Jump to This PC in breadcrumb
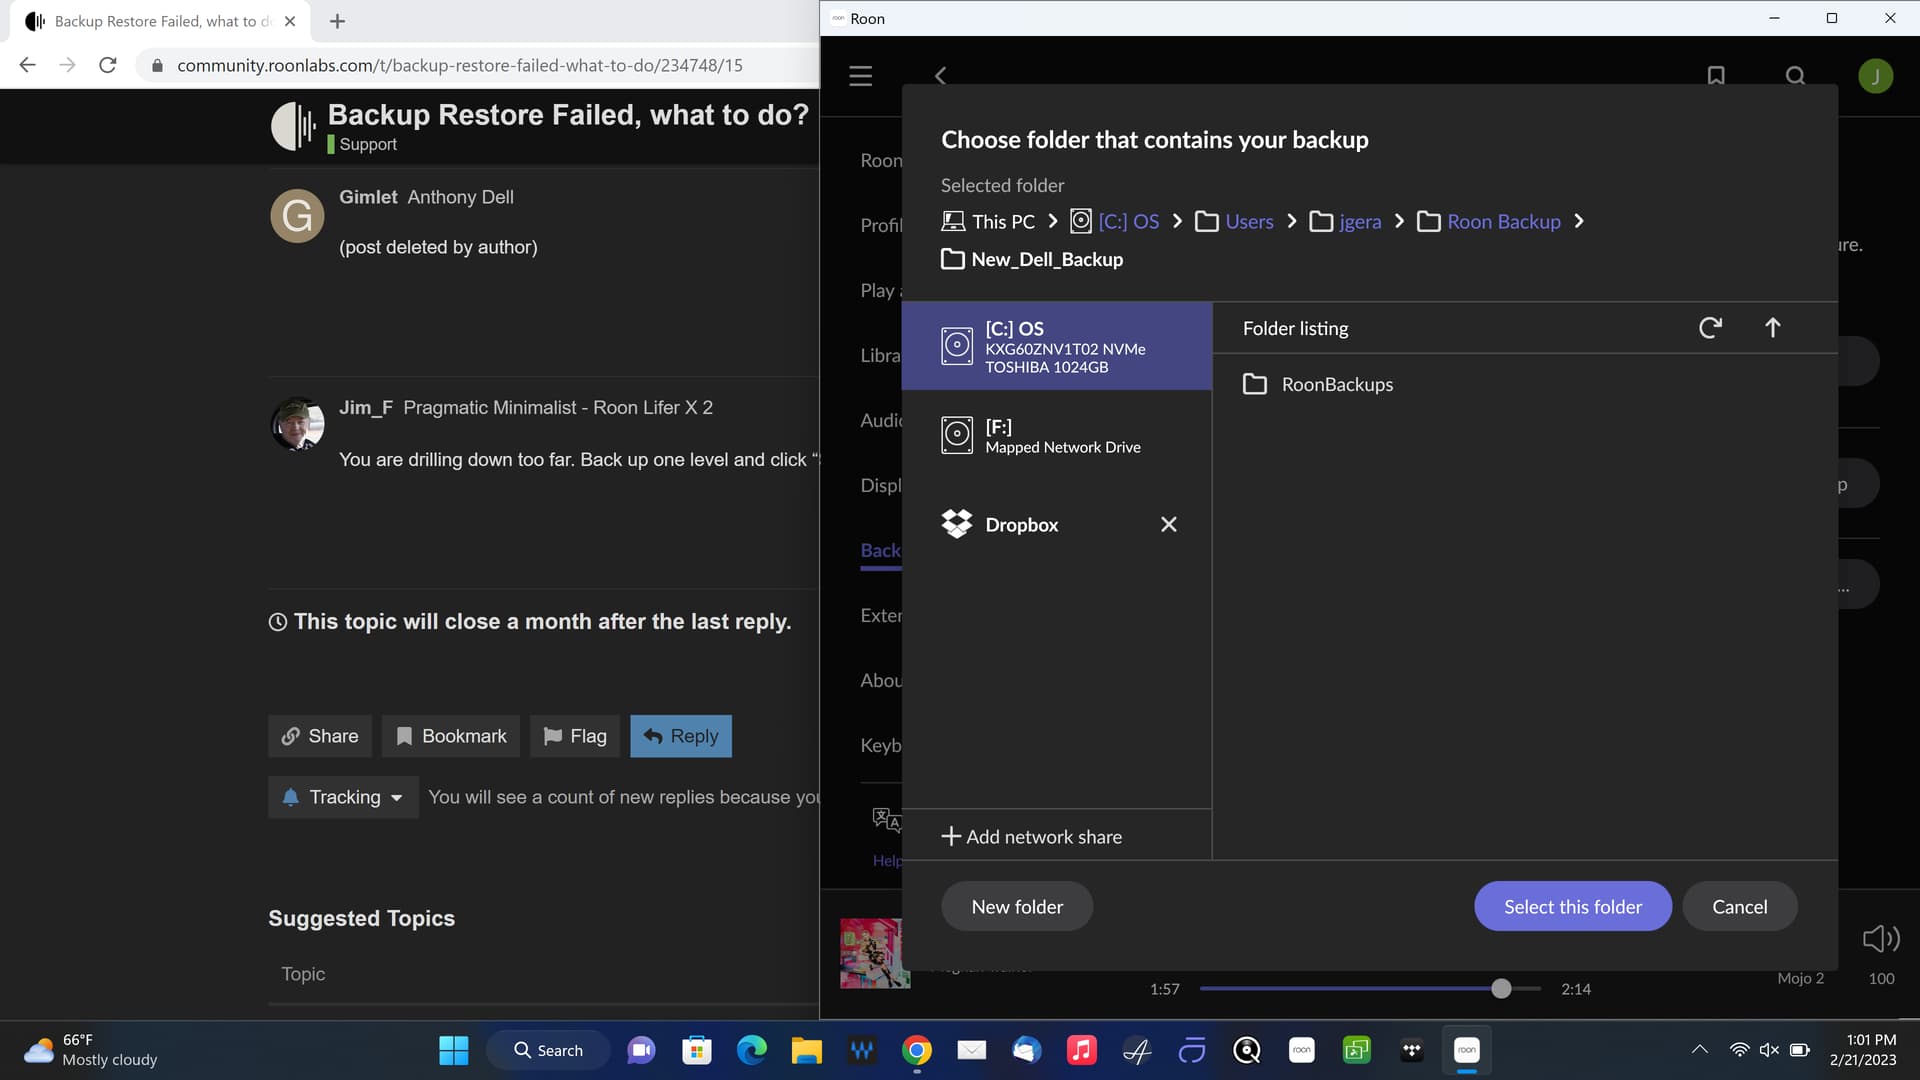Image resolution: width=1920 pixels, height=1080 pixels. (x=988, y=222)
